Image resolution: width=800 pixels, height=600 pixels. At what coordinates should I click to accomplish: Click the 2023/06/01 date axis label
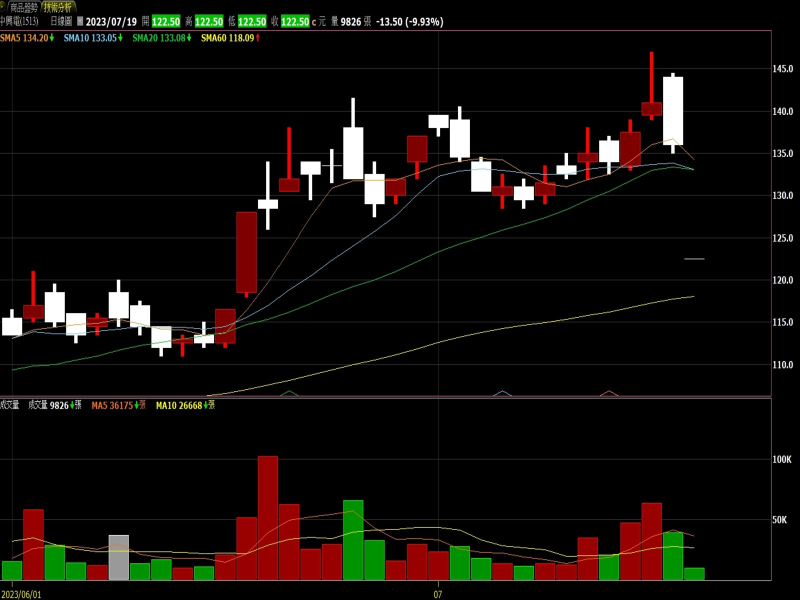[21, 594]
